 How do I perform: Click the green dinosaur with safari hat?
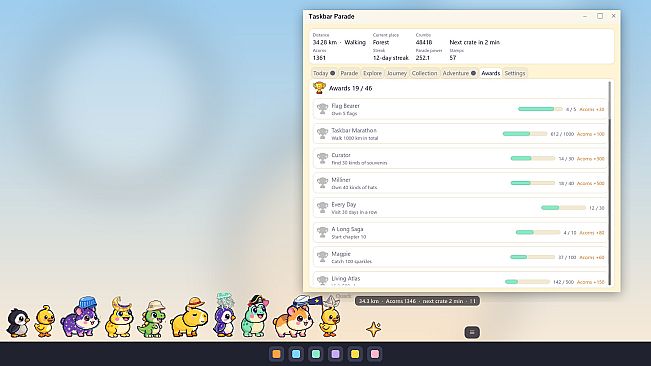(x=152, y=319)
